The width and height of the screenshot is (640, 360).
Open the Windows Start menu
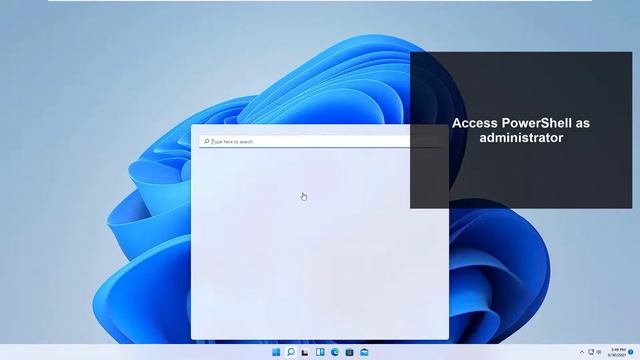pos(276,352)
